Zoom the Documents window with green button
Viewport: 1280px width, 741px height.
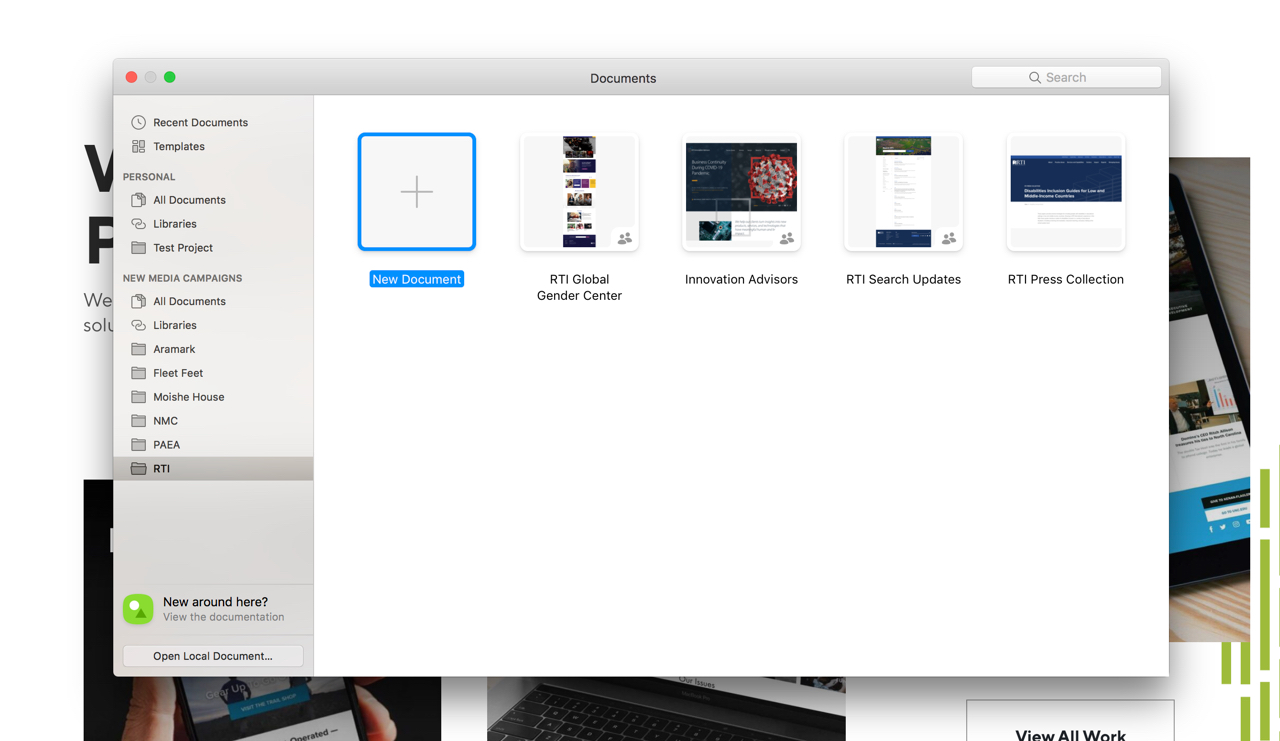click(x=170, y=77)
